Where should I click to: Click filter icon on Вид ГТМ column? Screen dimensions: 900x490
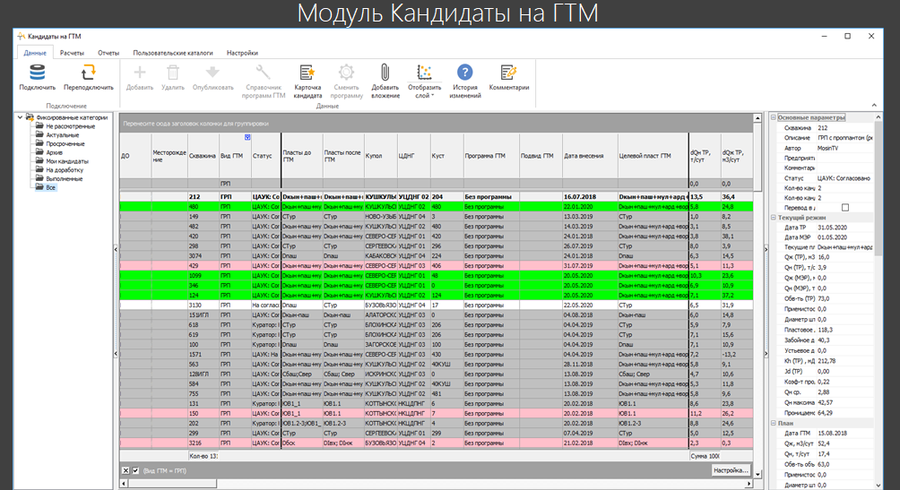click(x=247, y=137)
